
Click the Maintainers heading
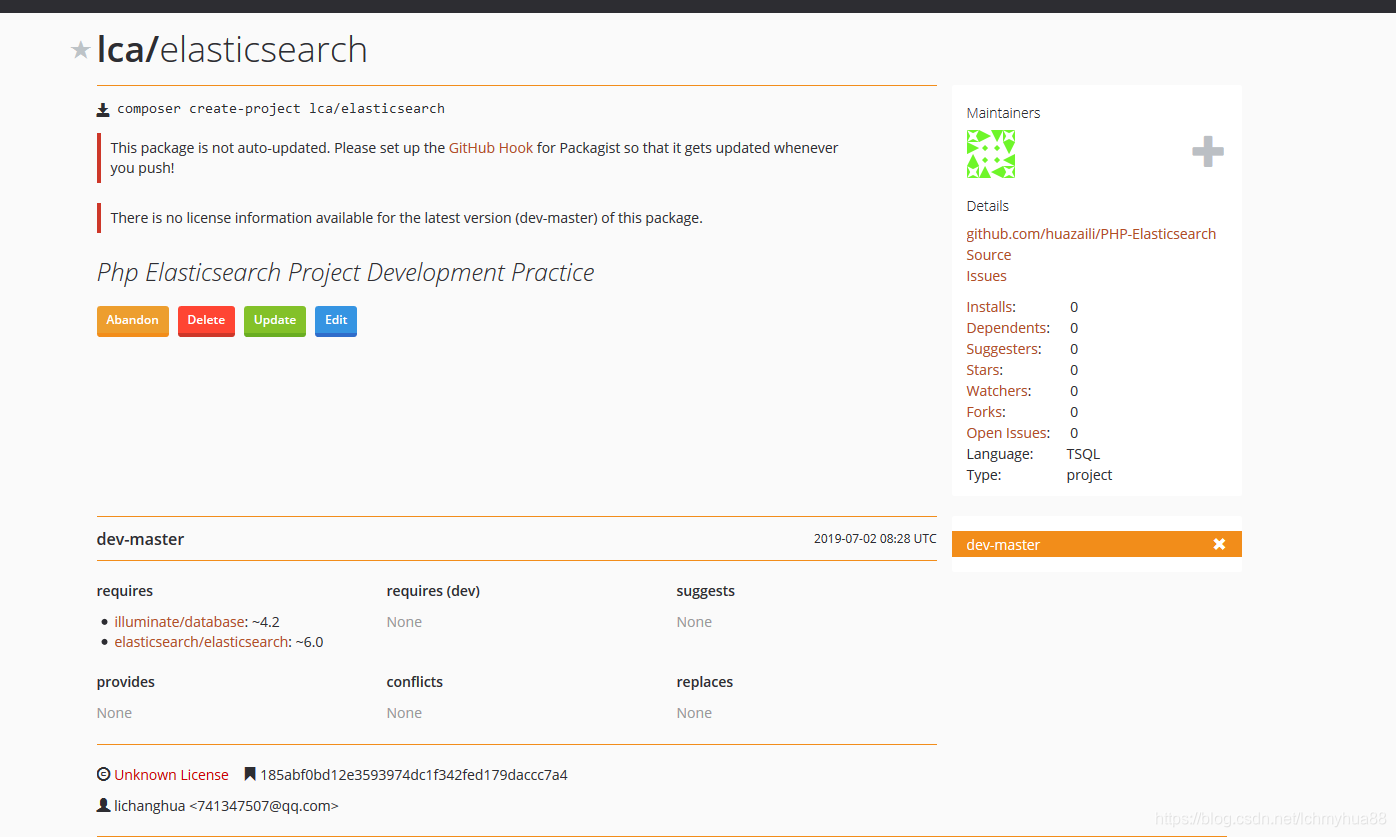point(1003,113)
